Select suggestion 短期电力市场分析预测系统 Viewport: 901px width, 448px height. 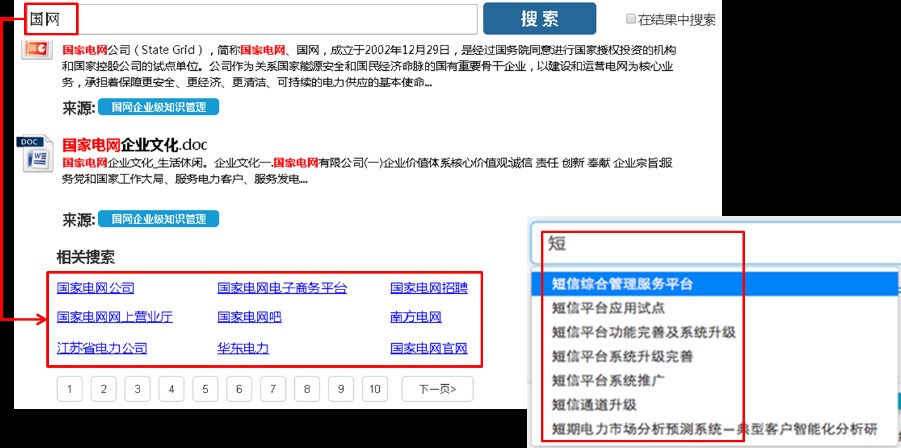click(x=715, y=428)
